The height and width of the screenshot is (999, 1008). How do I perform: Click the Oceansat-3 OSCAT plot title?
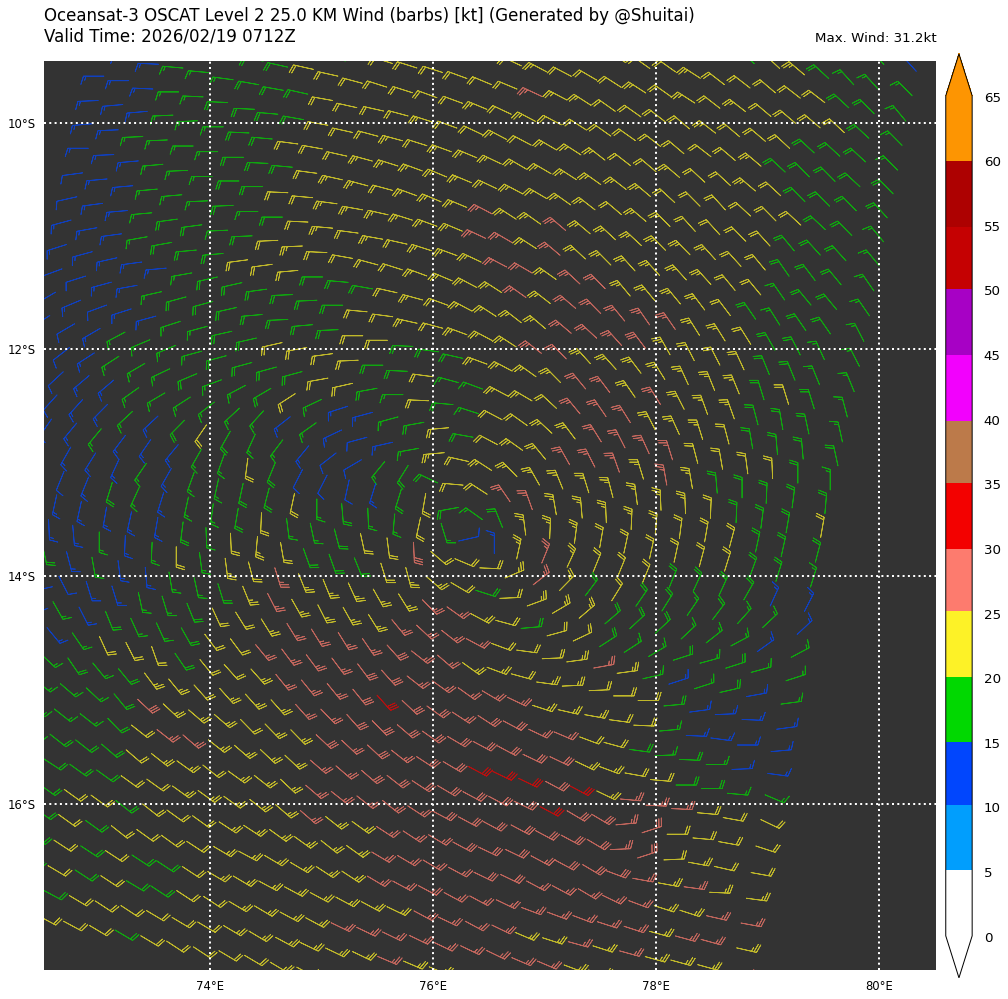click(369, 16)
